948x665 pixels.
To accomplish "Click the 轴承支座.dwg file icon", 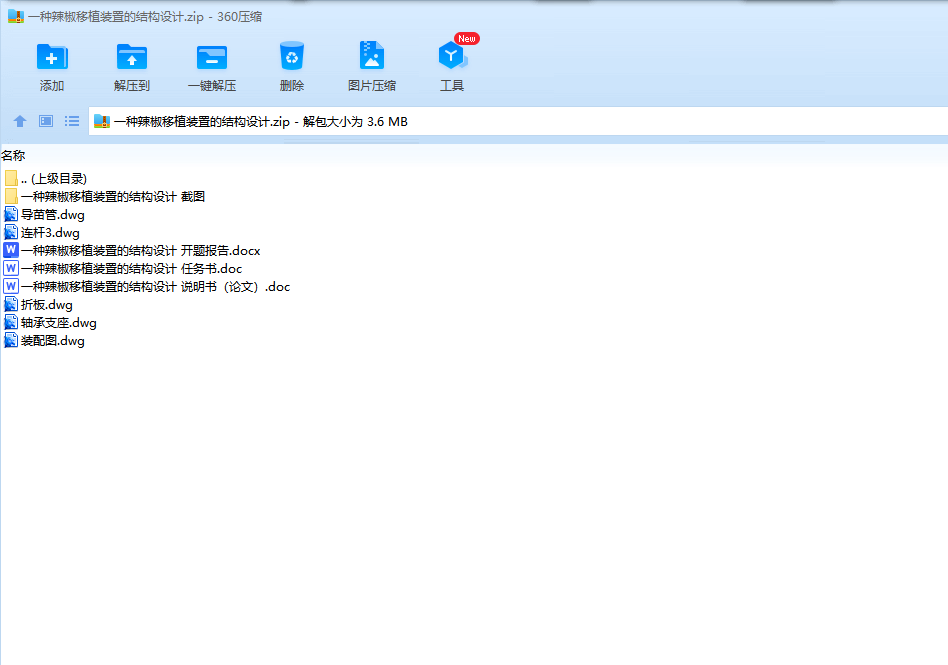I will (11, 322).
